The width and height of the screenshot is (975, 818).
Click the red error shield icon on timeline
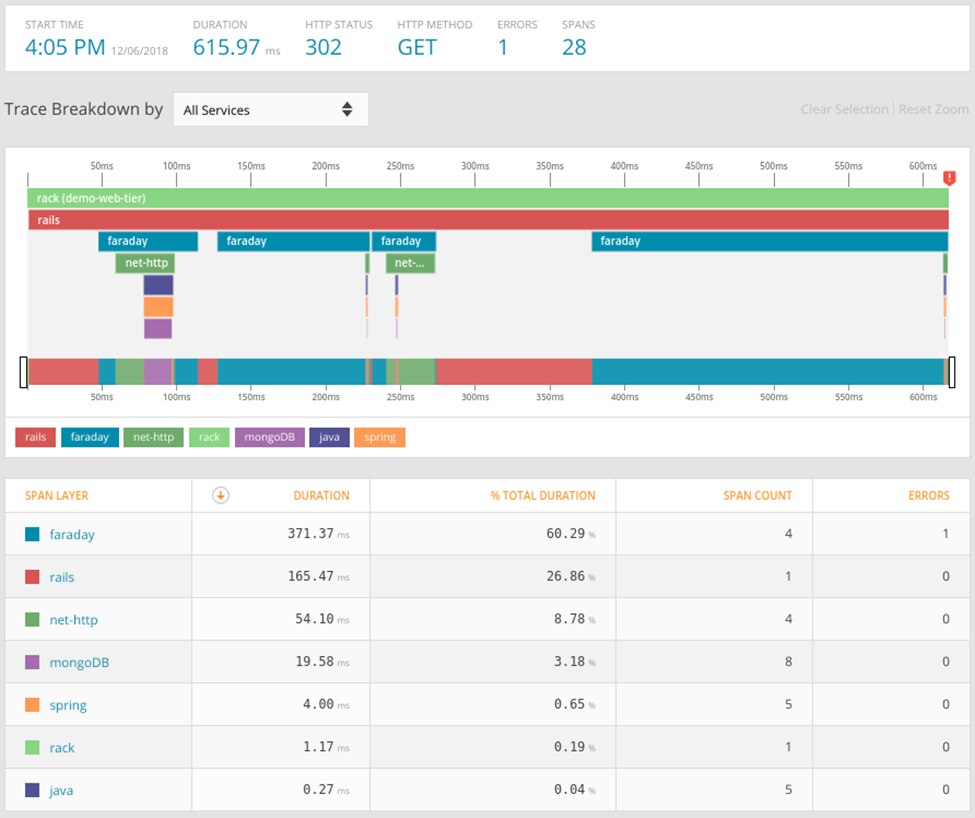tap(949, 177)
